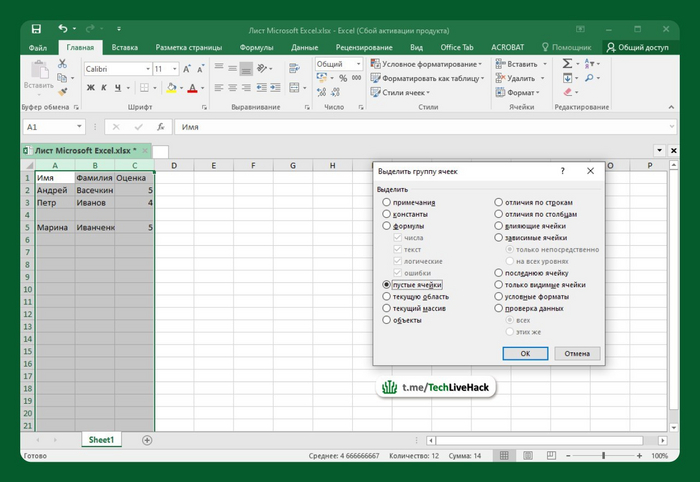The height and width of the screenshot is (482, 700).
Task: Click the horizontal scrollbar track
Action: pos(539,440)
